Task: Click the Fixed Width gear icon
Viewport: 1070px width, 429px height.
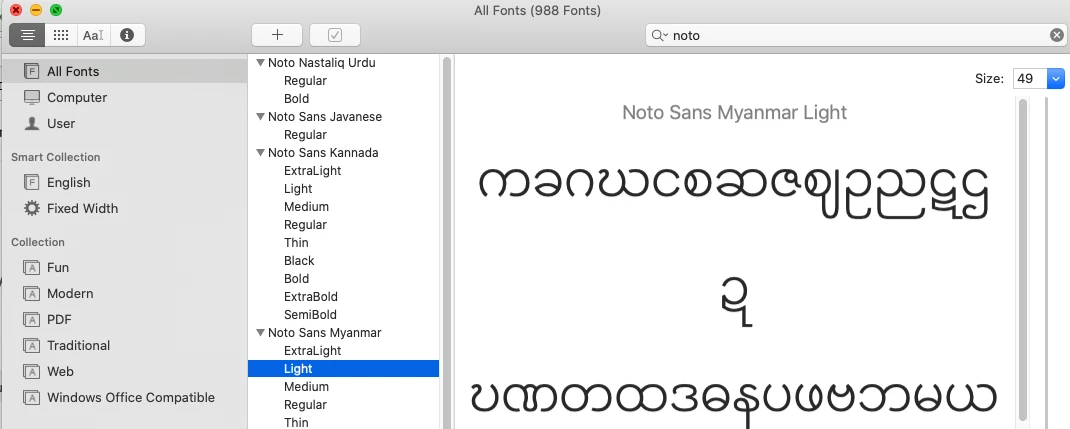Action: click(x=31, y=209)
